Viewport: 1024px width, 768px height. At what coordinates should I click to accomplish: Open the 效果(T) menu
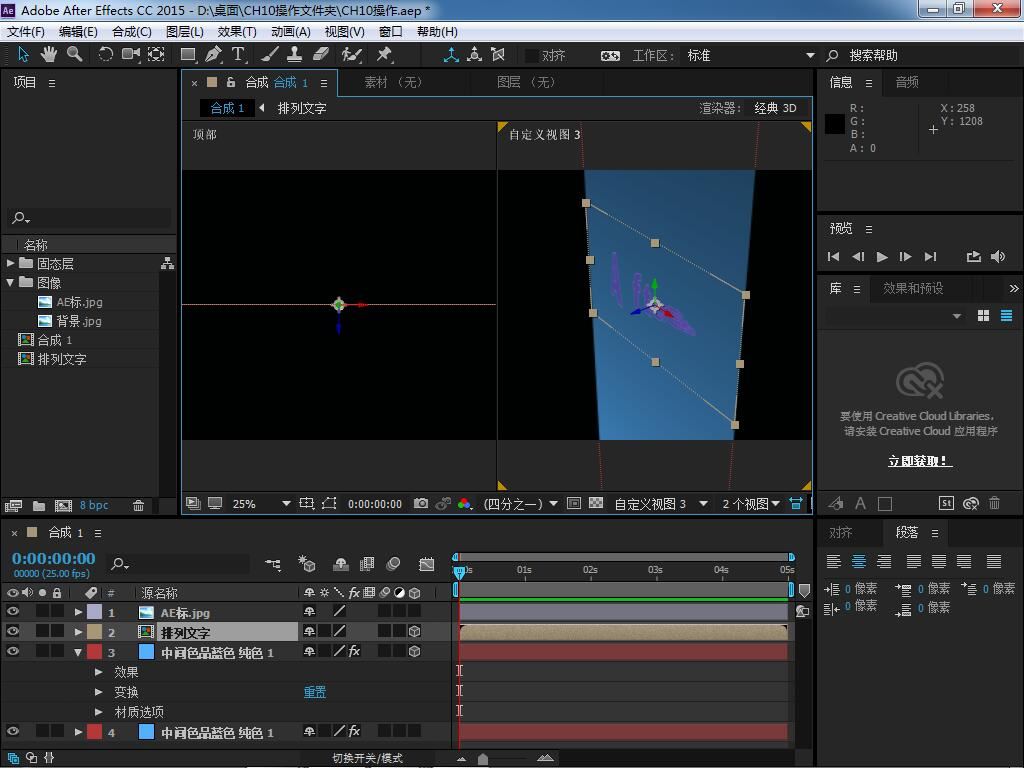(237, 31)
